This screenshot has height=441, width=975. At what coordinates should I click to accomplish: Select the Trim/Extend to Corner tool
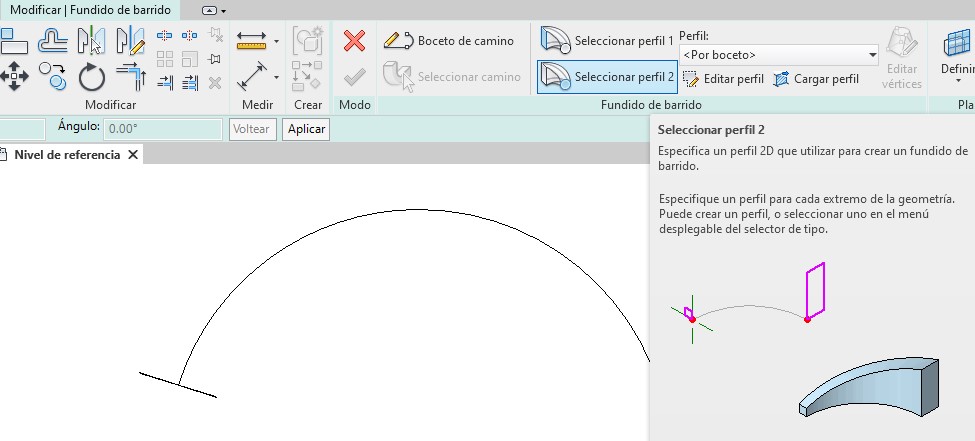pos(130,75)
